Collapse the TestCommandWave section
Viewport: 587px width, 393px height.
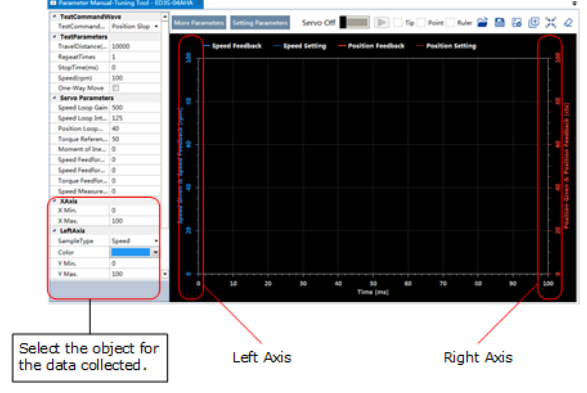(55, 16)
